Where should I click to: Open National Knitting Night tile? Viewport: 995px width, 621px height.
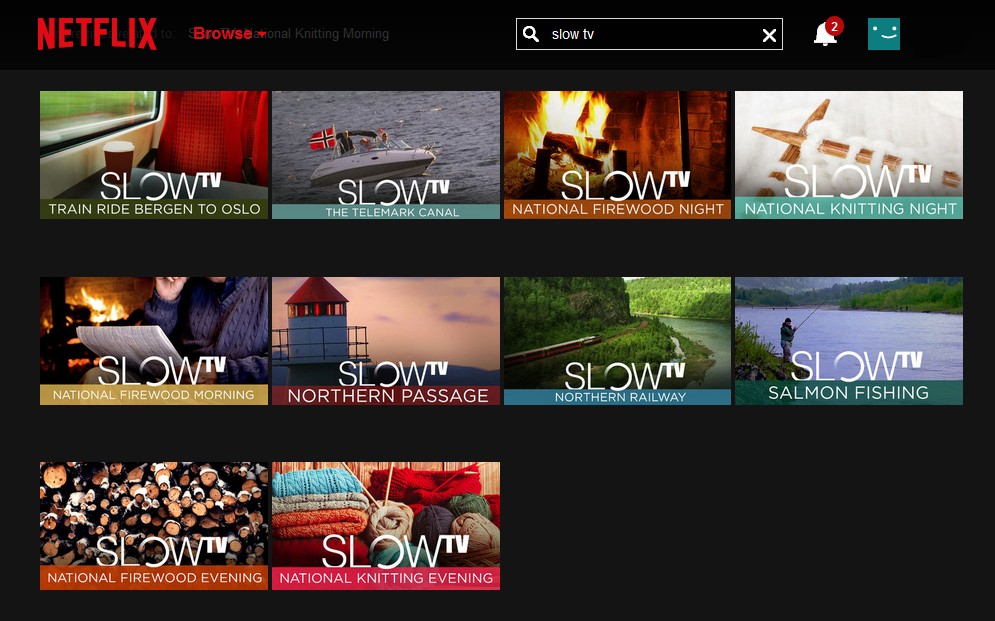coord(849,155)
